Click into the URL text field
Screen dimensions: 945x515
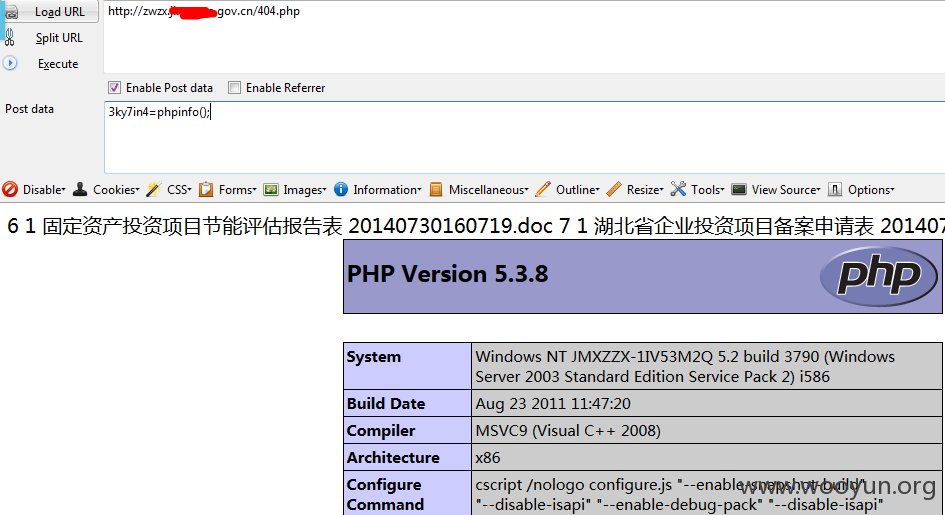[524, 37]
